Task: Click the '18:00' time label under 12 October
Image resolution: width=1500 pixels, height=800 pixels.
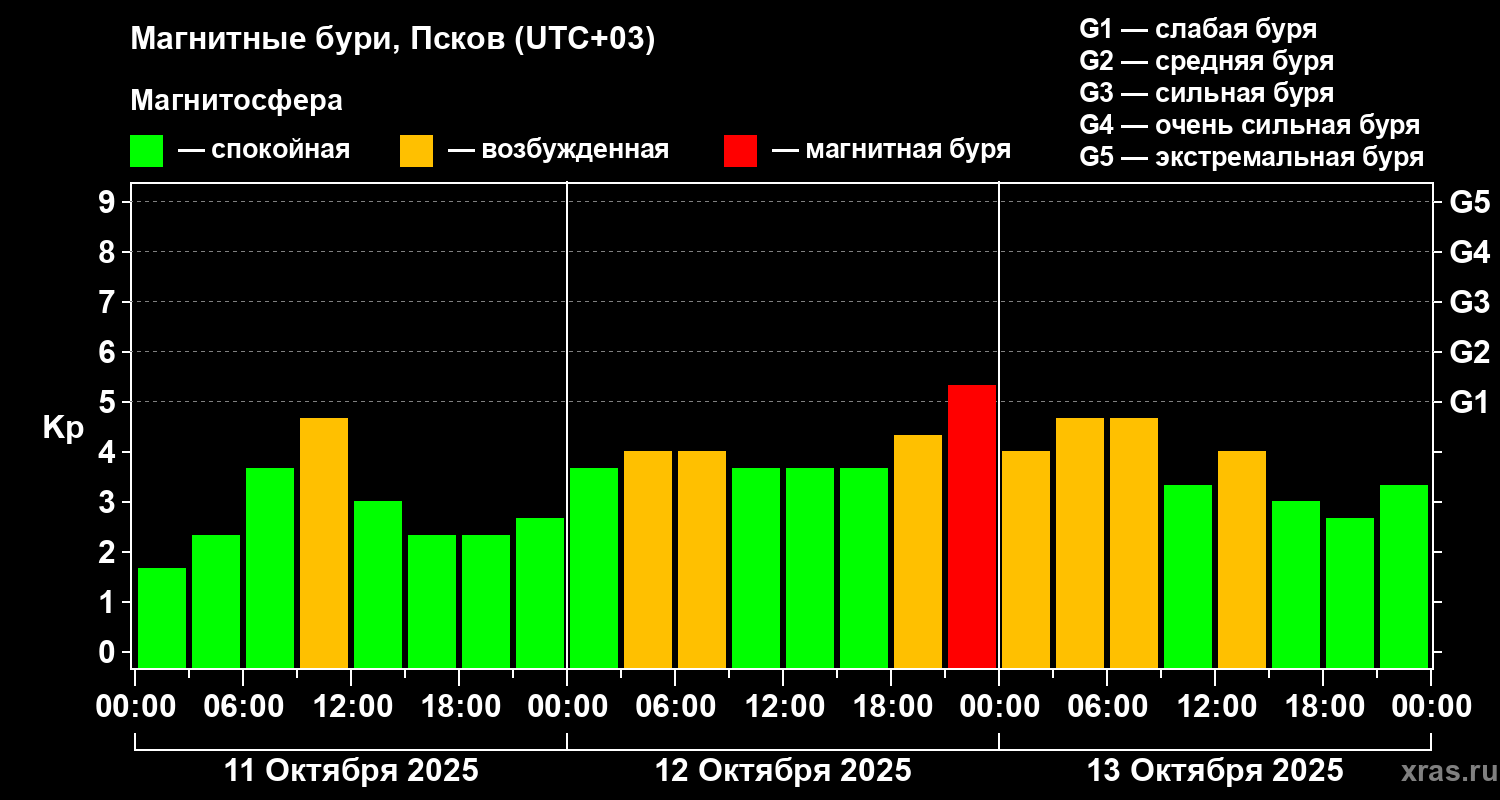Action: (891, 706)
